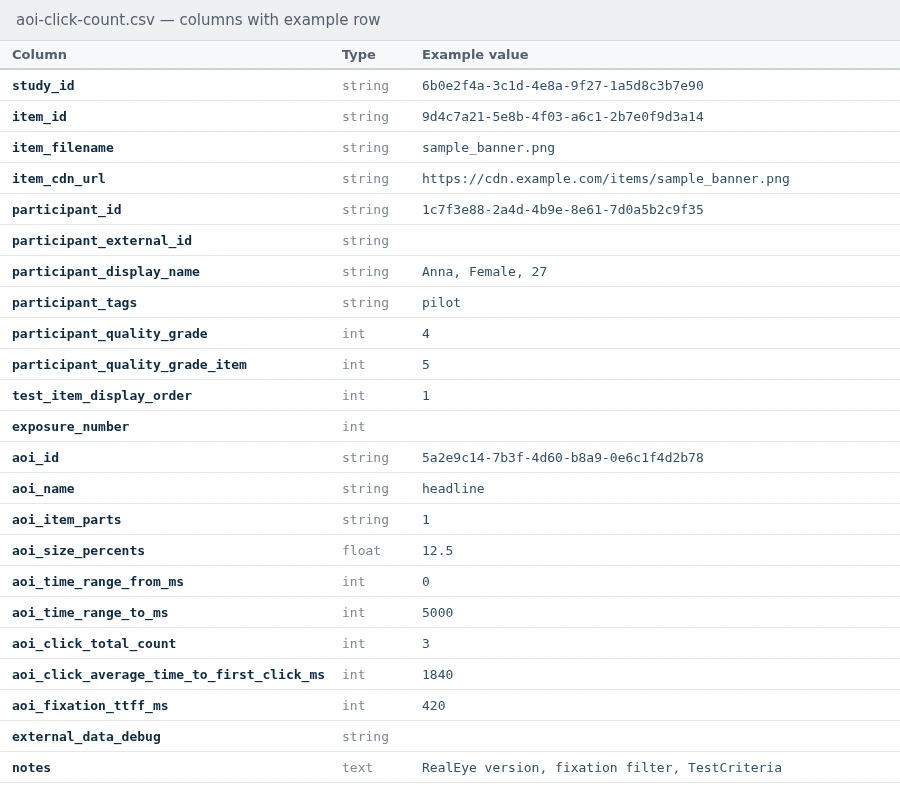This screenshot has width=900, height=800.
Task: Select the 'notes' column name
Action: click(31, 767)
